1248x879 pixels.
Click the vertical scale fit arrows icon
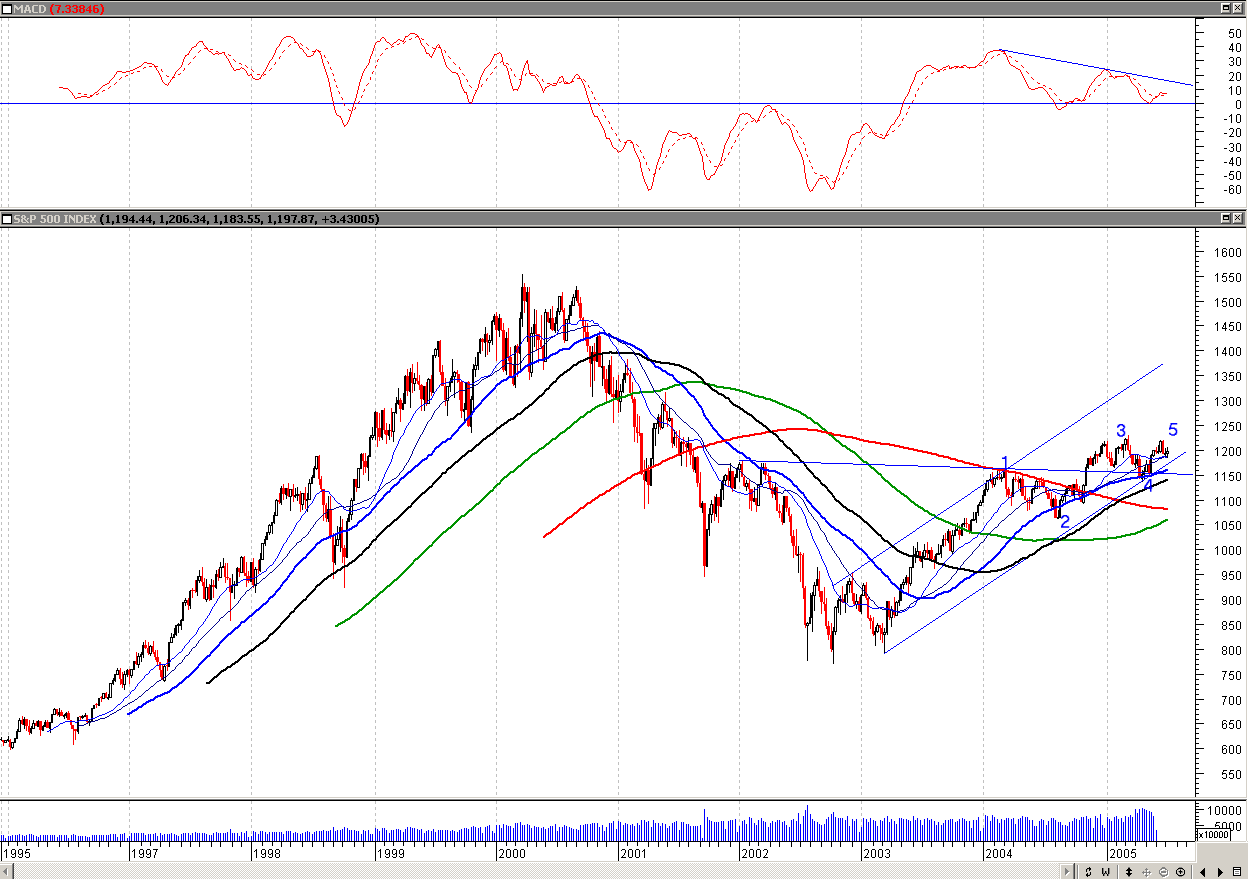coord(1129,872)
